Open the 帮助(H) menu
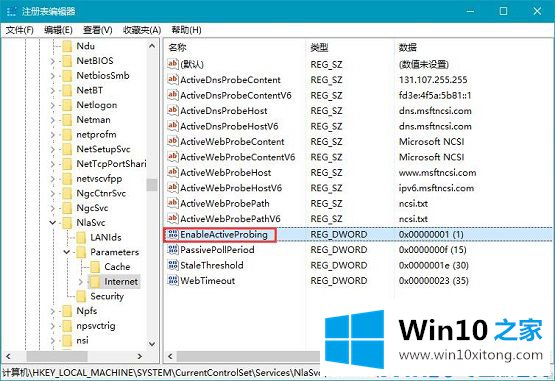Viewport: 555px width, 381px height. (x=186, y=30)
